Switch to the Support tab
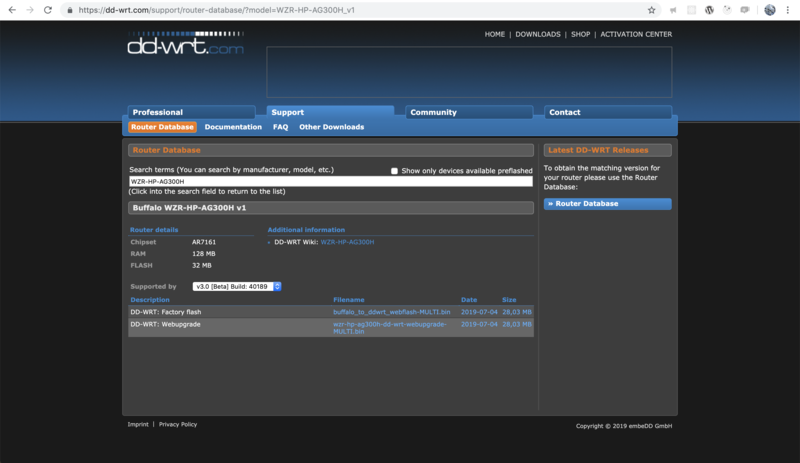Image resolution: width=800 pixels, height=463 pixels. click(x=330, y=112)
